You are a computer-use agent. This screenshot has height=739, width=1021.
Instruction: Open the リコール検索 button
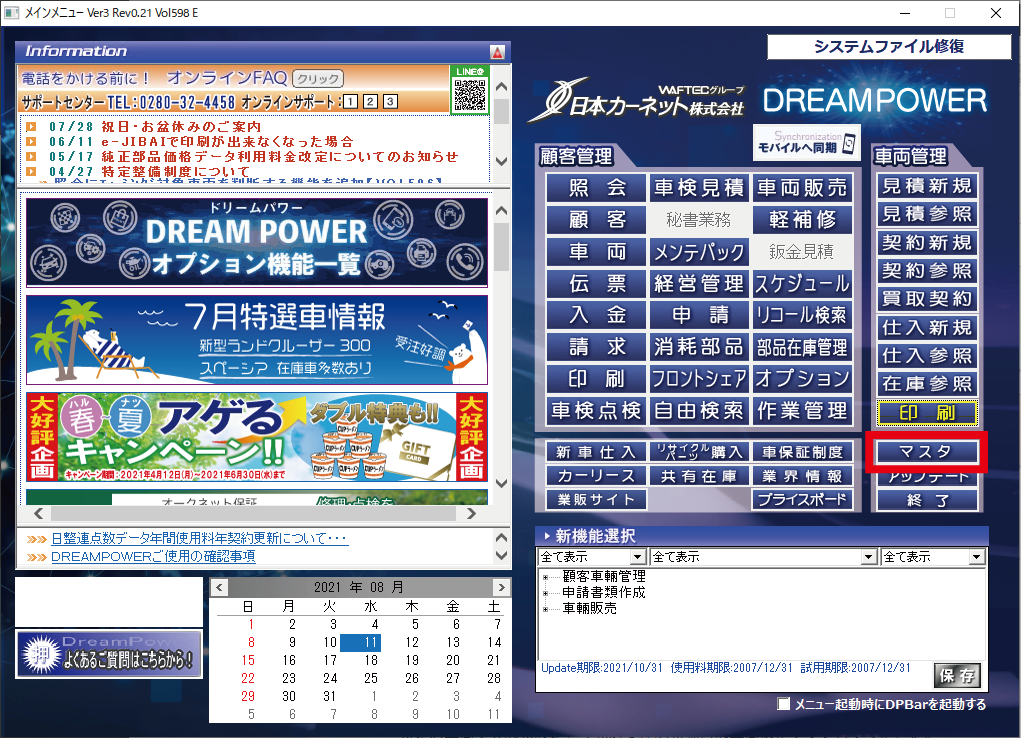coord(802,315)
